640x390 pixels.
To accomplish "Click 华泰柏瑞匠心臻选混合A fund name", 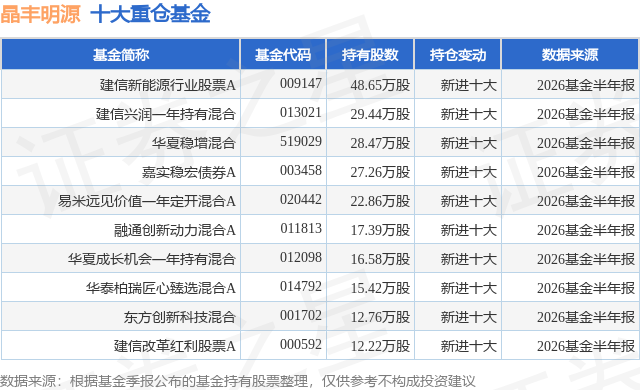I will tap(161, 288).
